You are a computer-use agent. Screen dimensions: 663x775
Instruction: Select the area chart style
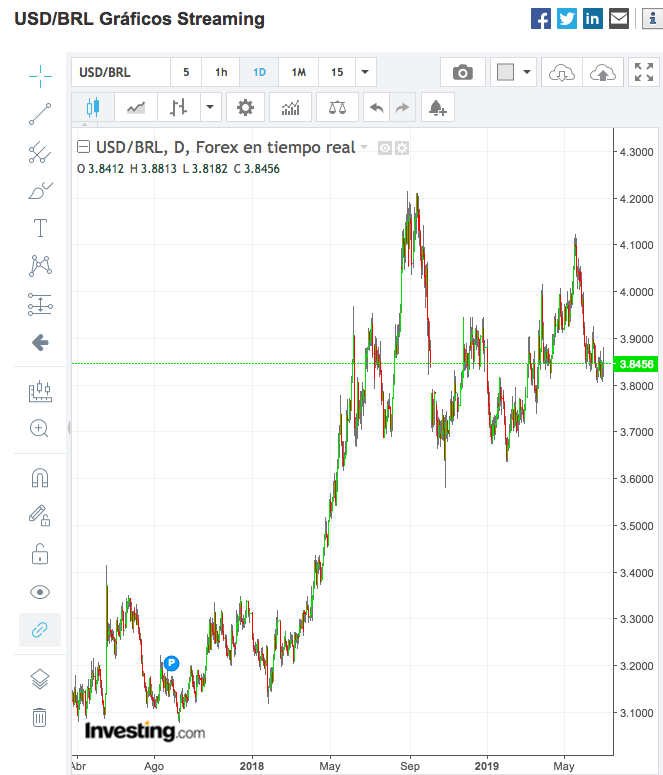(x=136, y=107)
